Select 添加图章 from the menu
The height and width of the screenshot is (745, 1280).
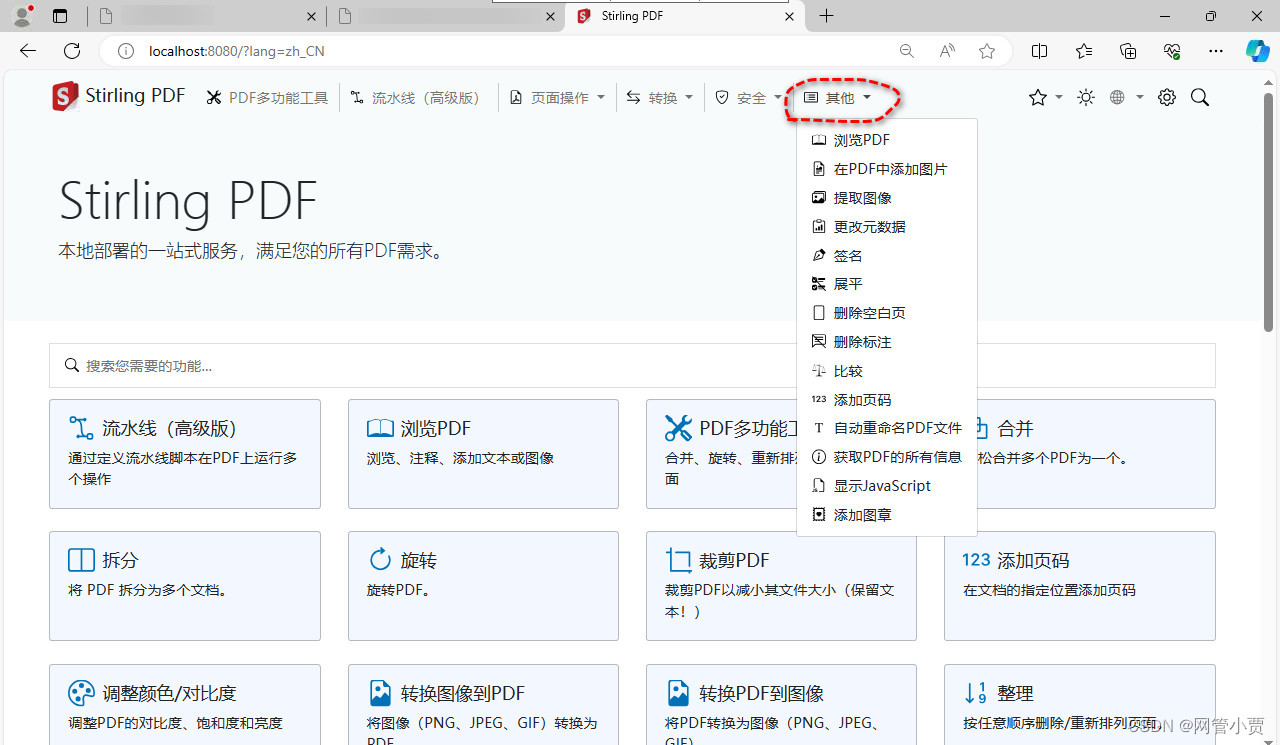pos(887,515)
